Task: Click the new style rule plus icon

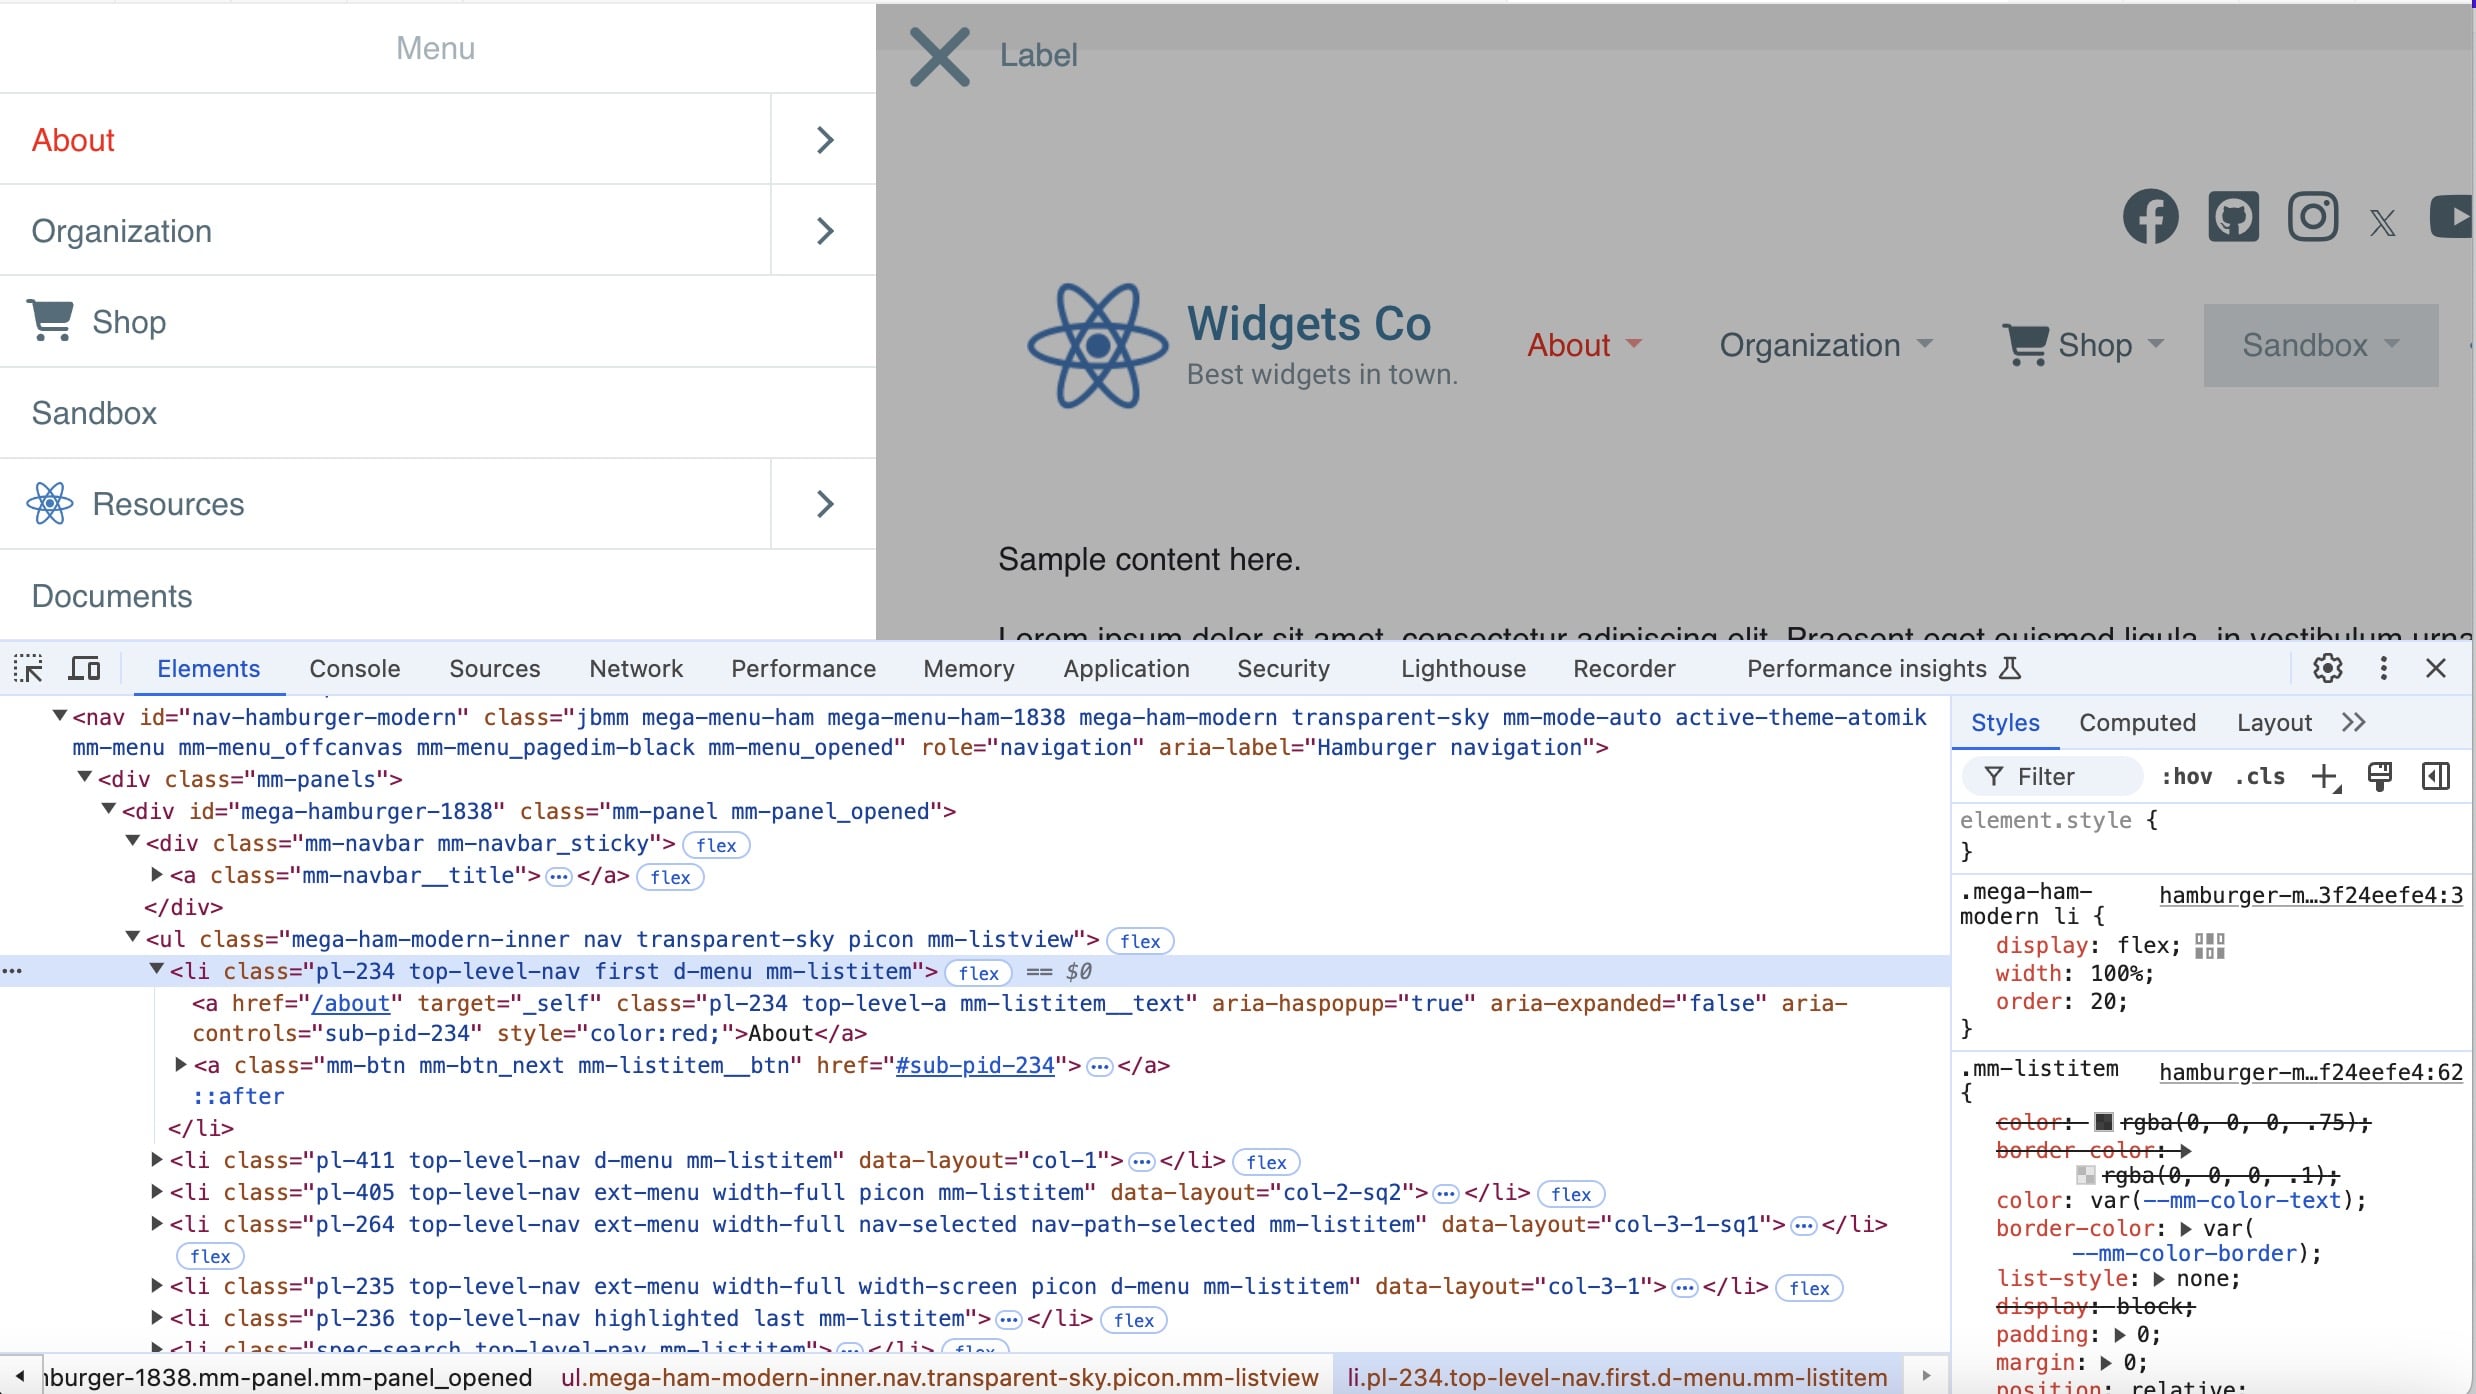Action: (x=2325, y=776)
